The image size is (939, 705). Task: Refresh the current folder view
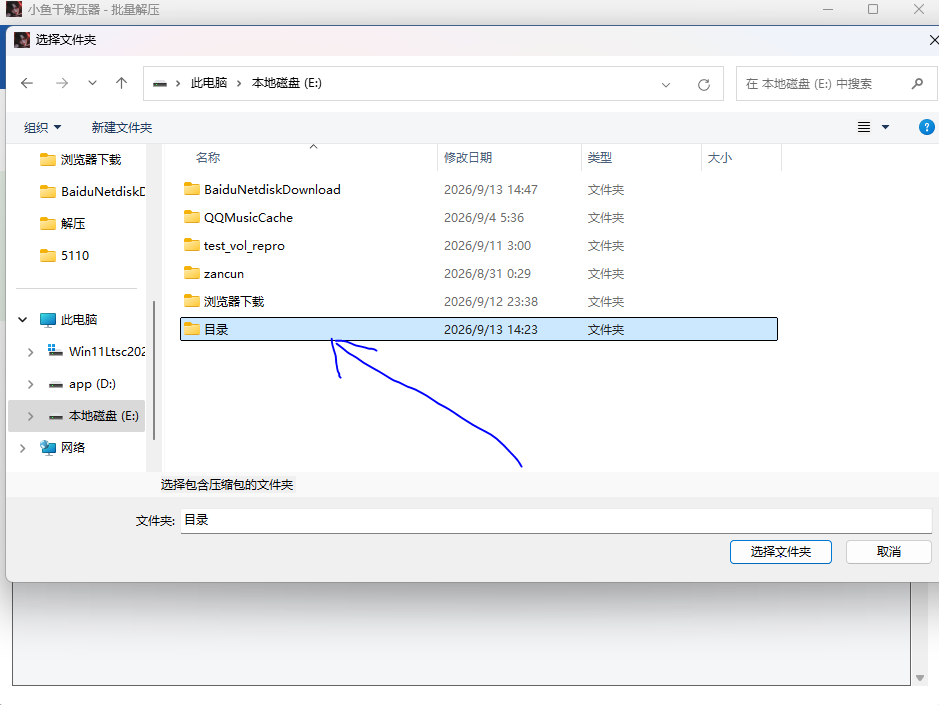[704, 84]
